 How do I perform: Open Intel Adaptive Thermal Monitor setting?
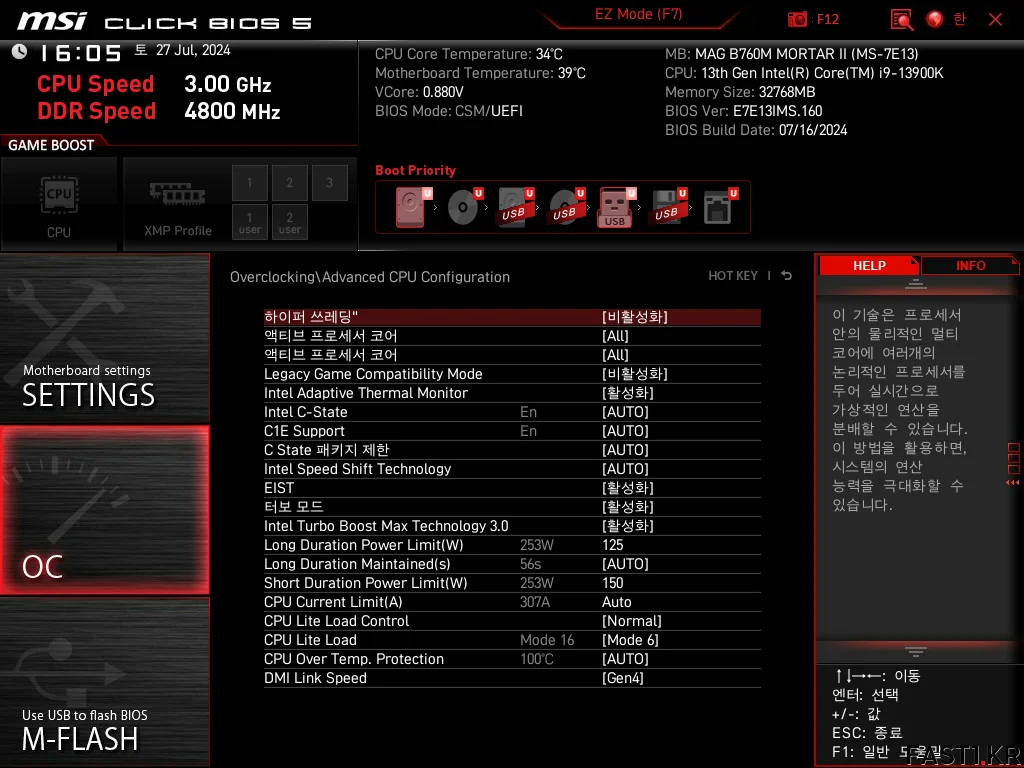click(512, 392)
